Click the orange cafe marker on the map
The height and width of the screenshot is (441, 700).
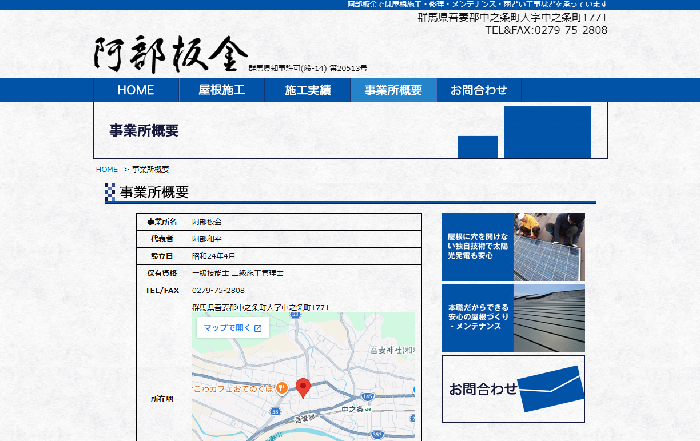(x=281, y=388)
